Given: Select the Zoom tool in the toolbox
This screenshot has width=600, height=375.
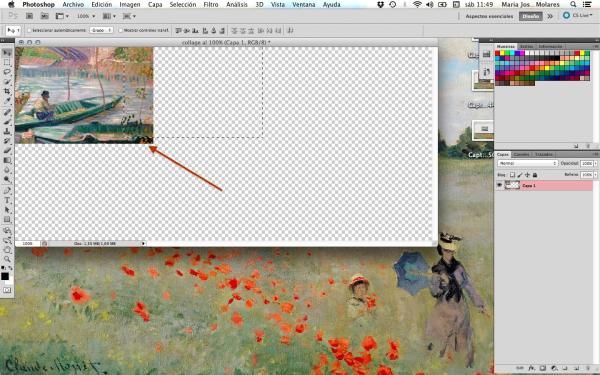Looking at the screenshot, I should pos(7,259).
